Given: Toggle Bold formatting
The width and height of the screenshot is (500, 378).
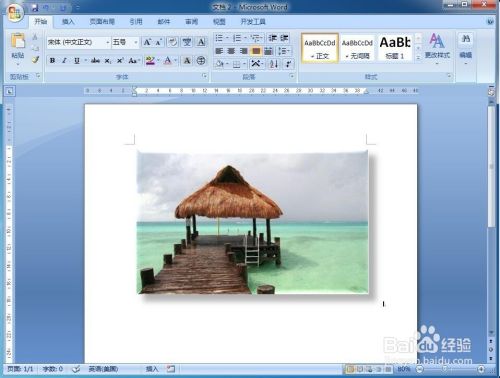Looking at the screenshot, I should [x=52, y=61].
